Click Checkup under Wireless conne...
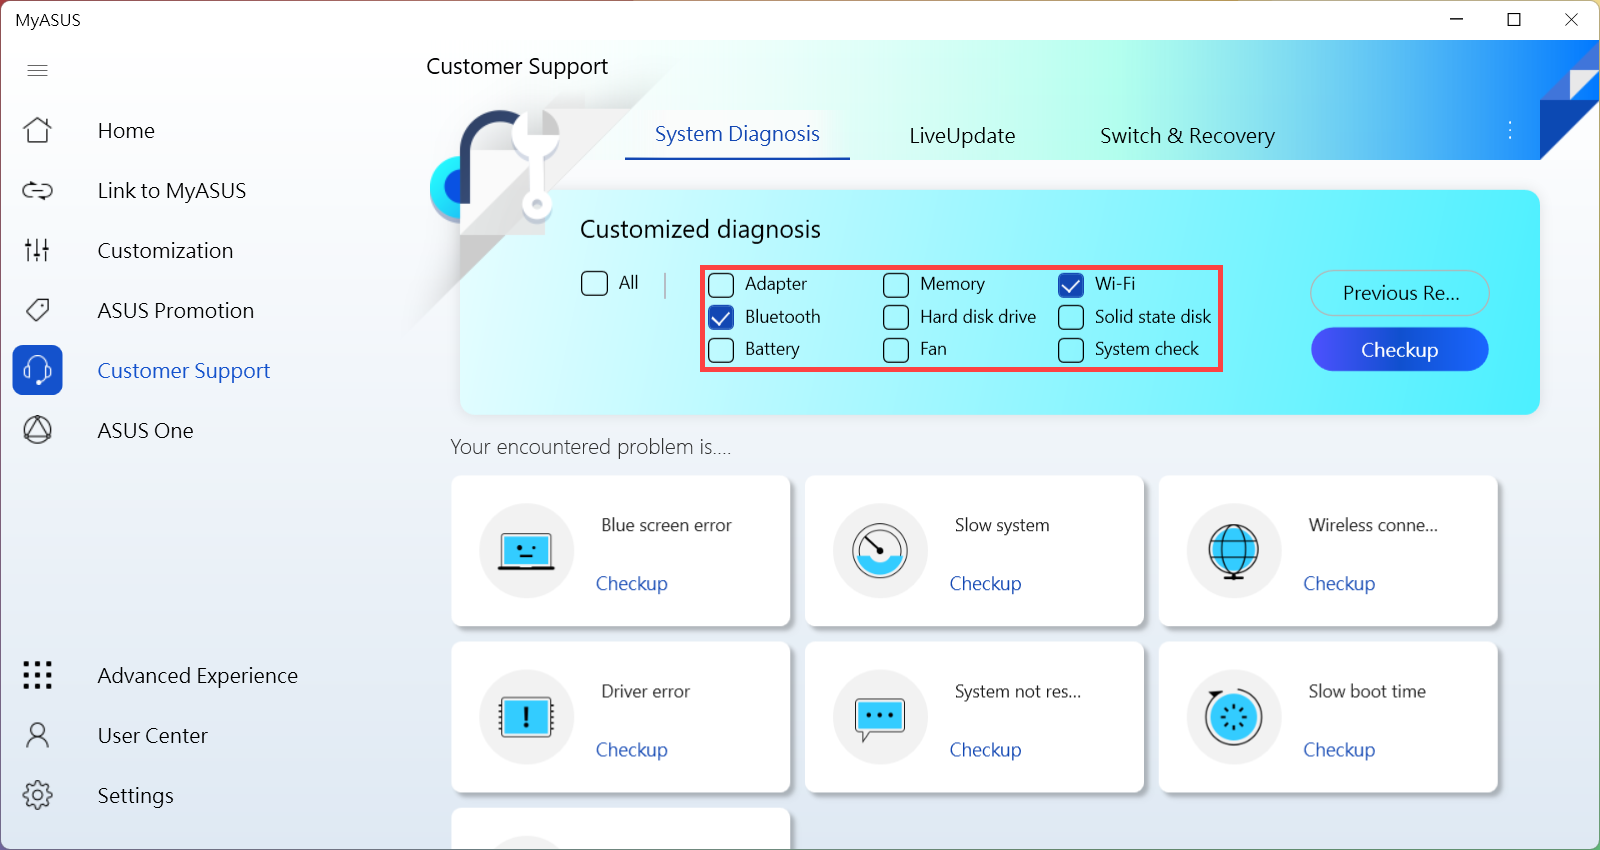 1339,583
